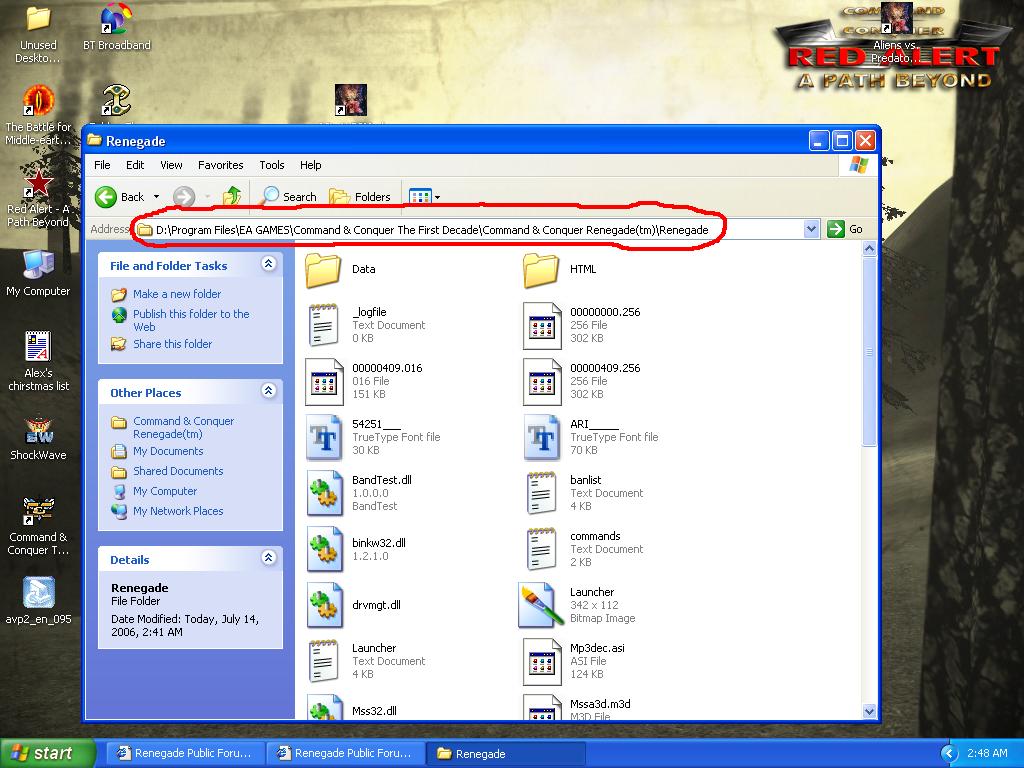
Task: Click the Make a new folder link
Action: [x=177, y=294]
